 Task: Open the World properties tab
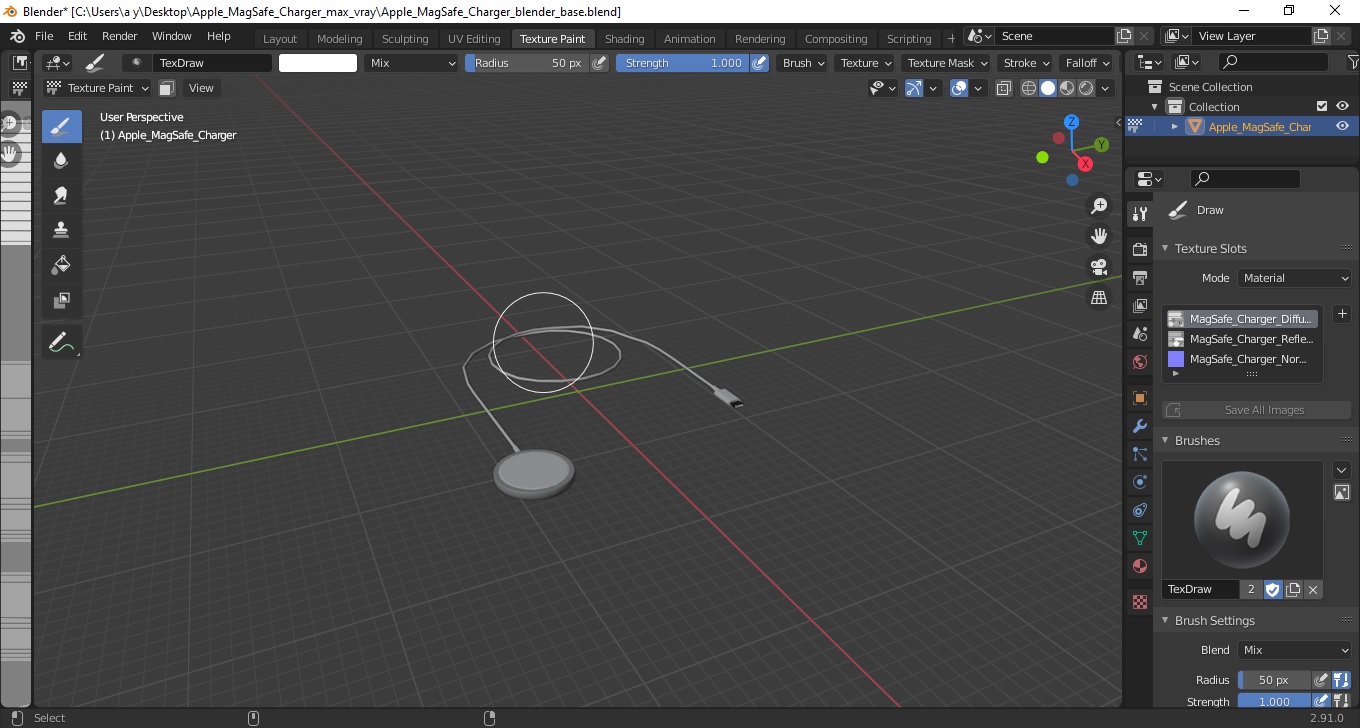[1139, 362]
